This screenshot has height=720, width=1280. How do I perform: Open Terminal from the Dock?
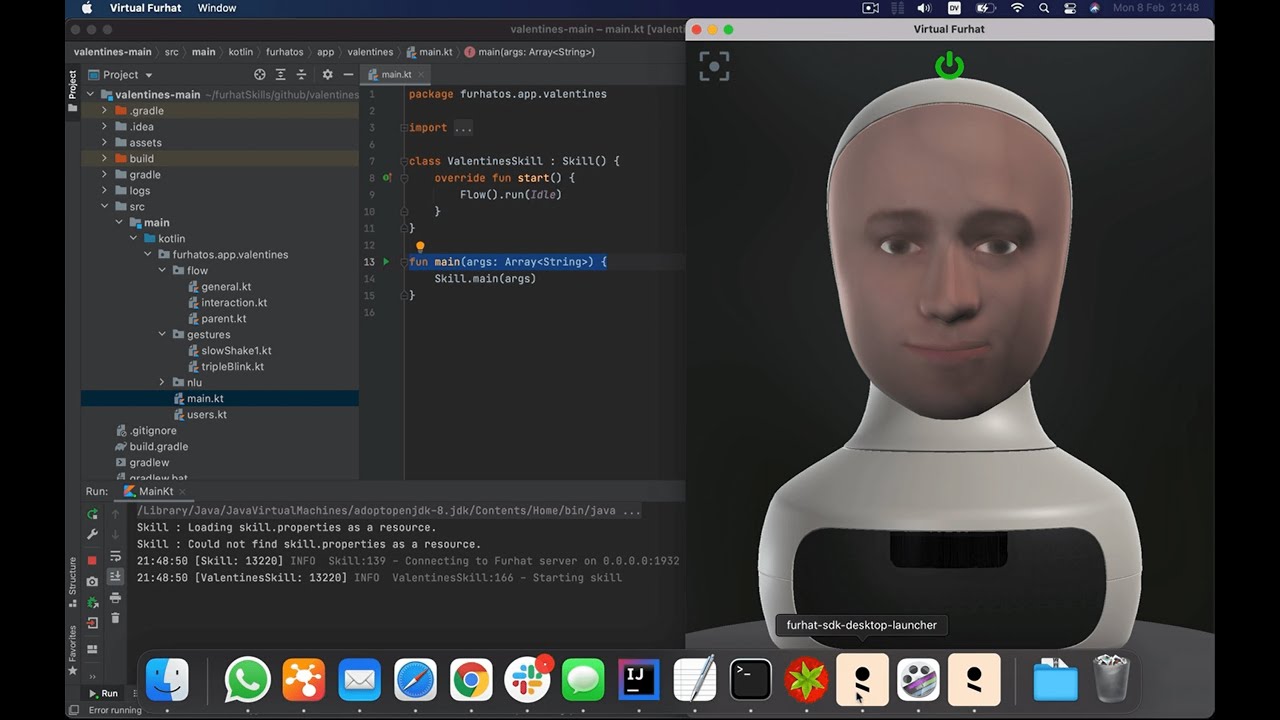750,680
